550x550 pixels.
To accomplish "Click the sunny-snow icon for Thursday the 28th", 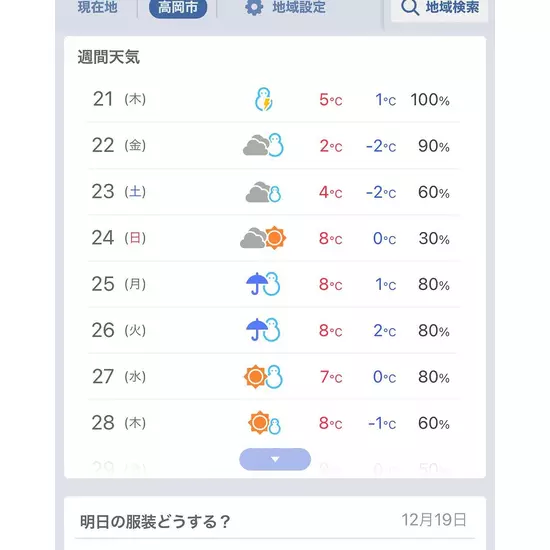I will coord(264,423).
